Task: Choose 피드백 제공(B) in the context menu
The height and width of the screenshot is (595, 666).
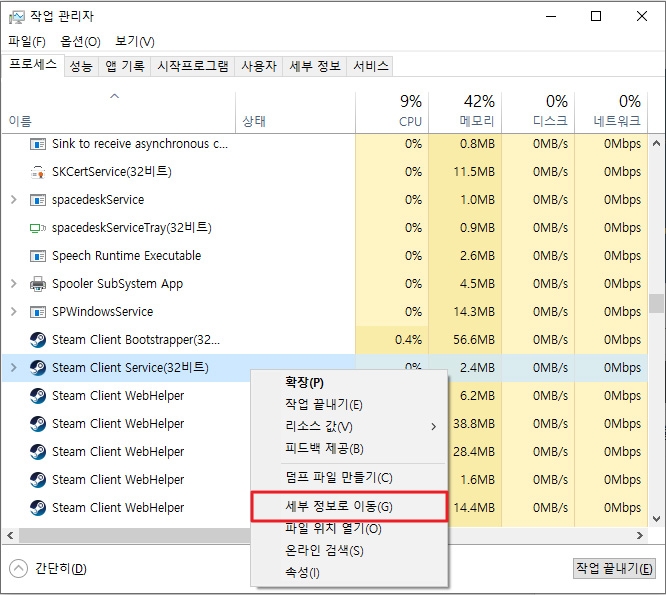Action: click(349, 448)
